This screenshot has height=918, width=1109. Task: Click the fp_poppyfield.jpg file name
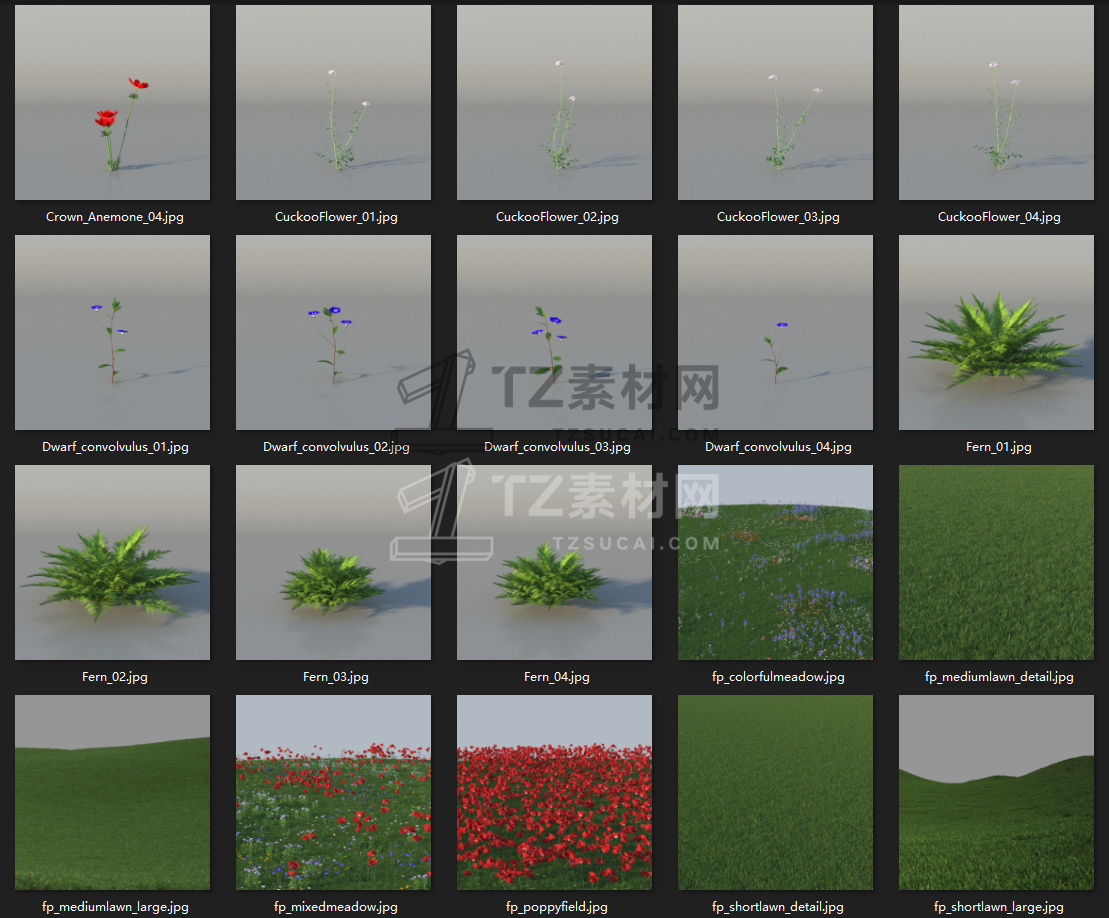(557, 907)
